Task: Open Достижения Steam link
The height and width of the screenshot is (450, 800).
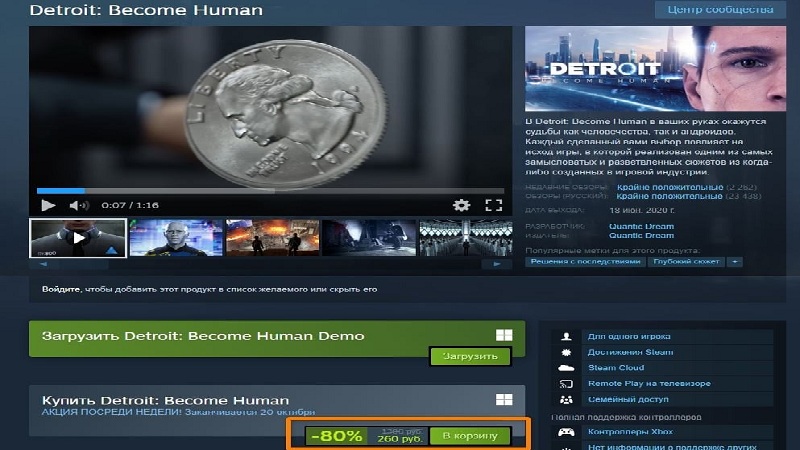Action: [x=630, y=352]
